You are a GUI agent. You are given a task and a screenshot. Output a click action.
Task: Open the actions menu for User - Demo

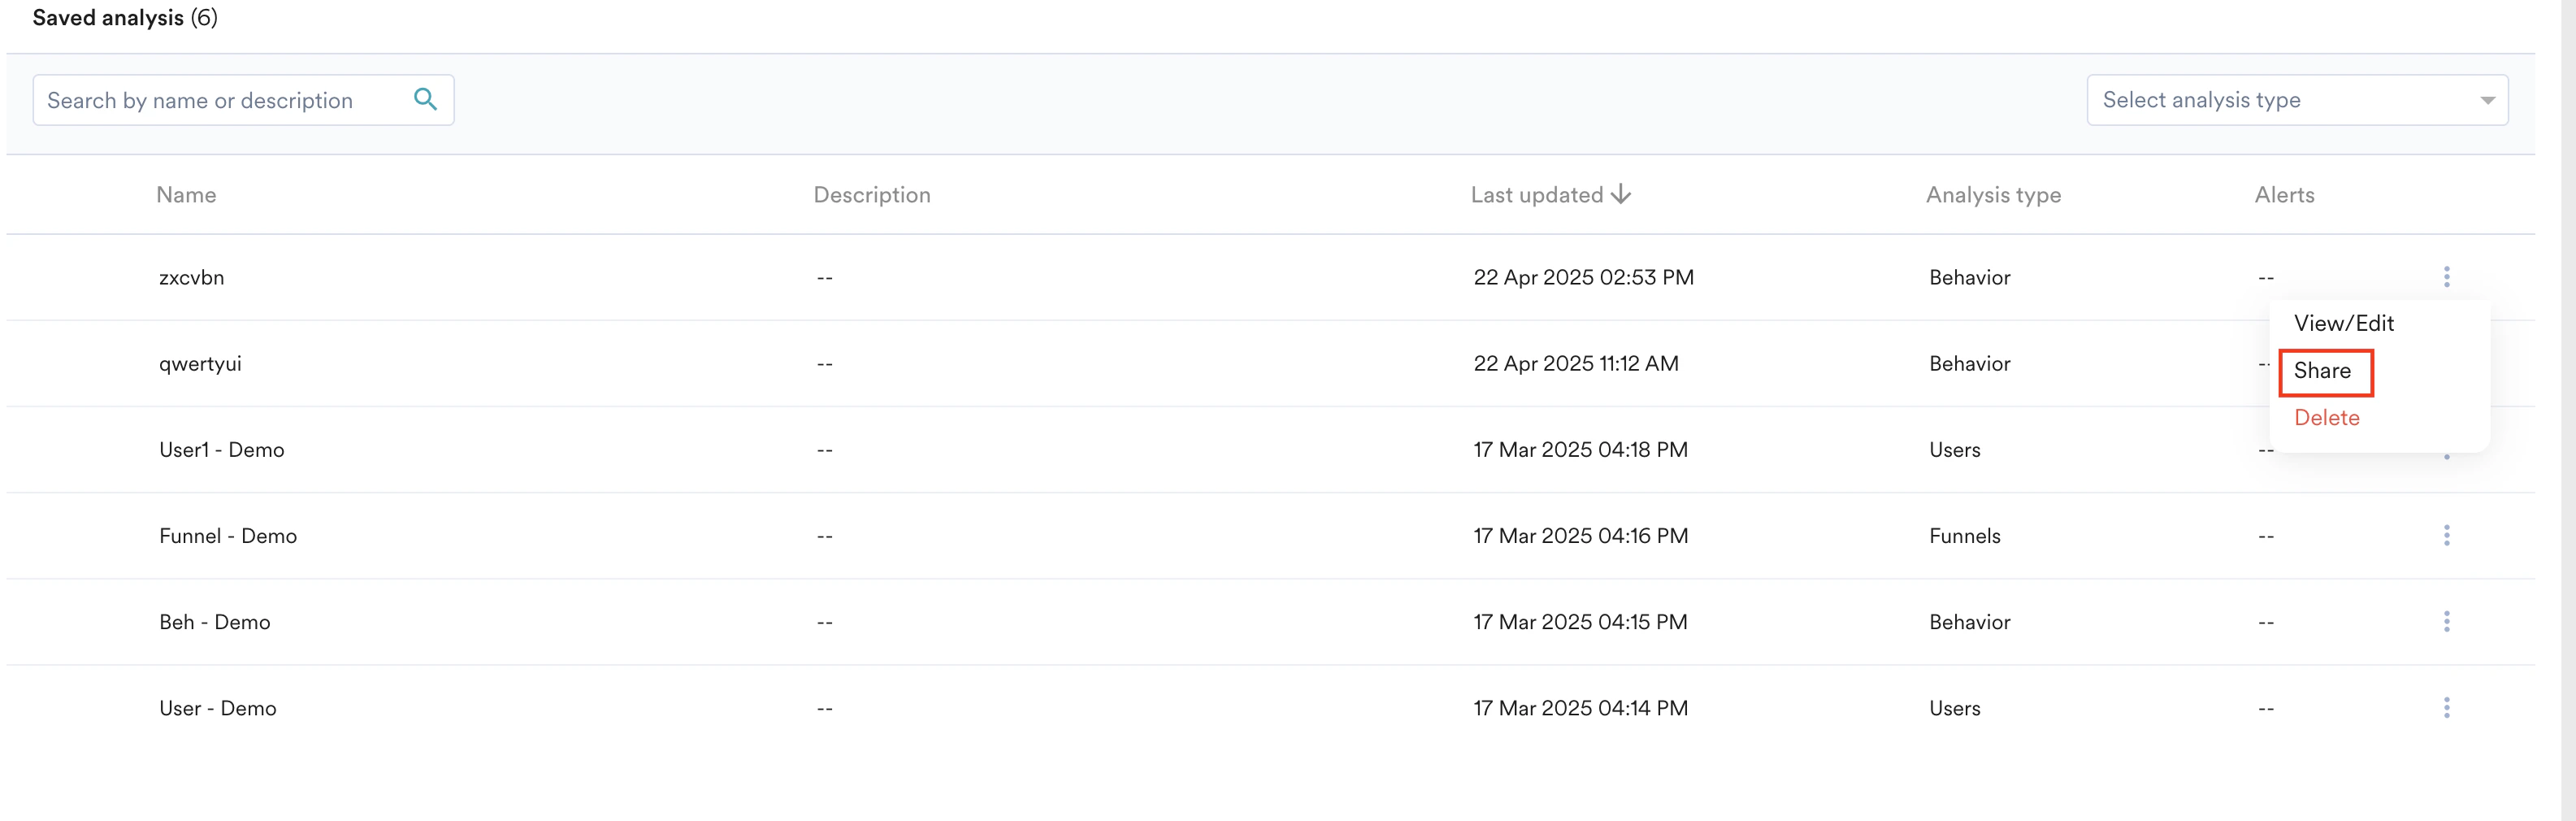pyautogui.click(x=2447, y=708)
